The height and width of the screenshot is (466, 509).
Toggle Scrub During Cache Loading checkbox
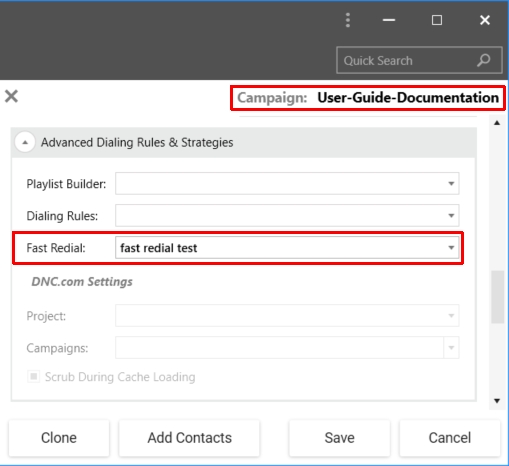click(34, 377)
